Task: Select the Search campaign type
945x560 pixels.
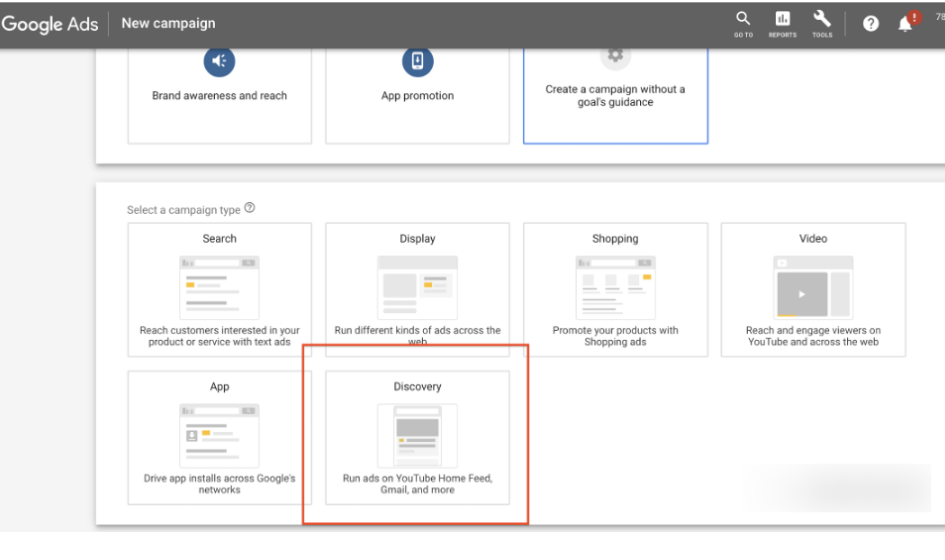Action: [219, 290]
